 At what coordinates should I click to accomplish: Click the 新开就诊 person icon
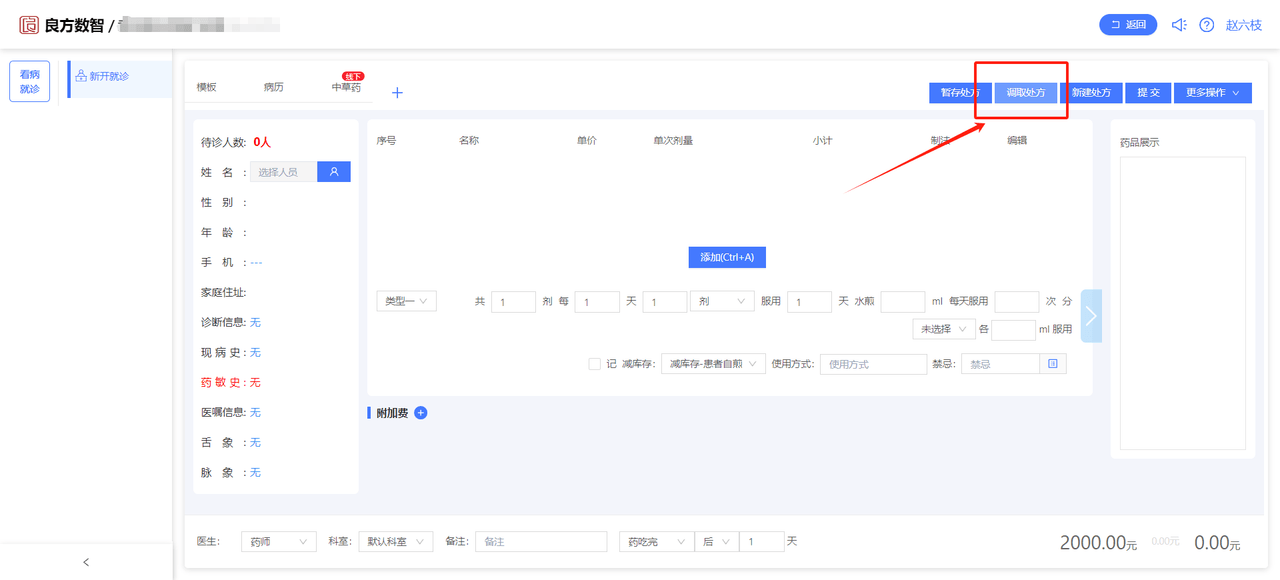(81, 76)
